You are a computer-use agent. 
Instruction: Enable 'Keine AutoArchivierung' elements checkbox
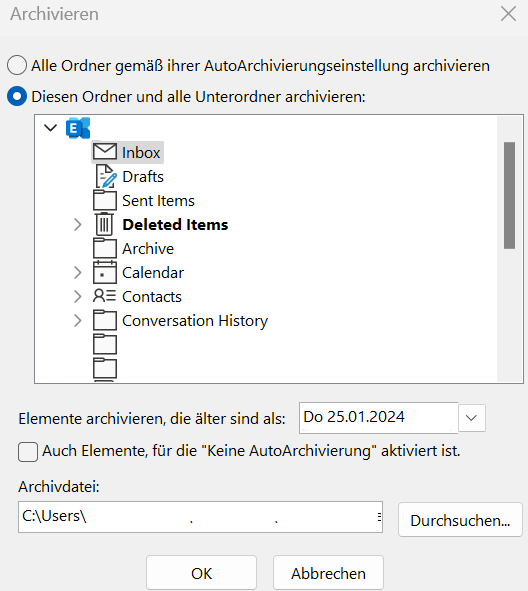tap(28, 452)
